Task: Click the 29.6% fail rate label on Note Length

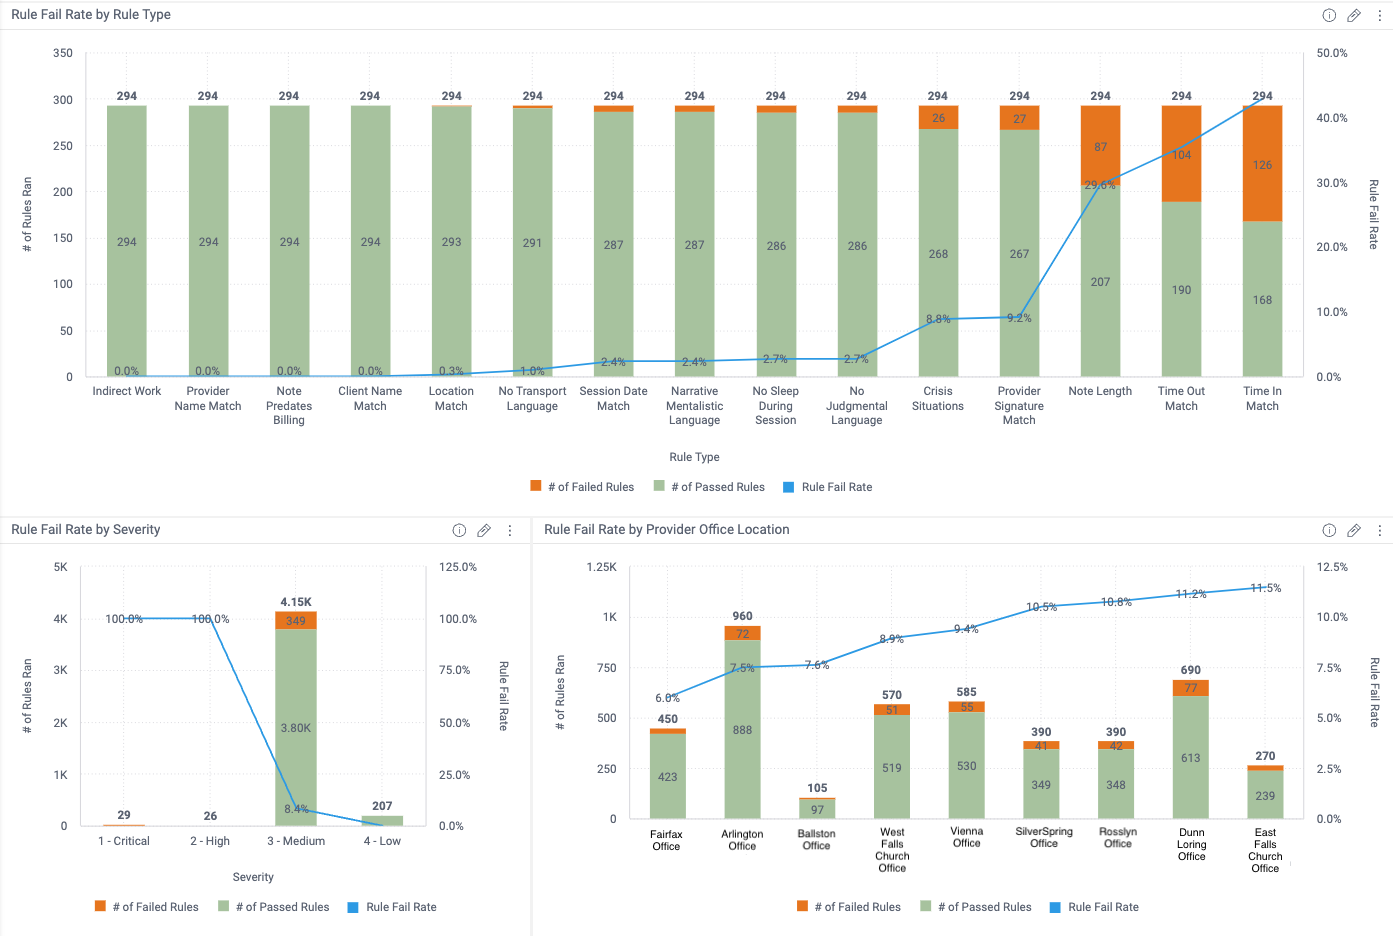Action: (x=1100, y=185)
